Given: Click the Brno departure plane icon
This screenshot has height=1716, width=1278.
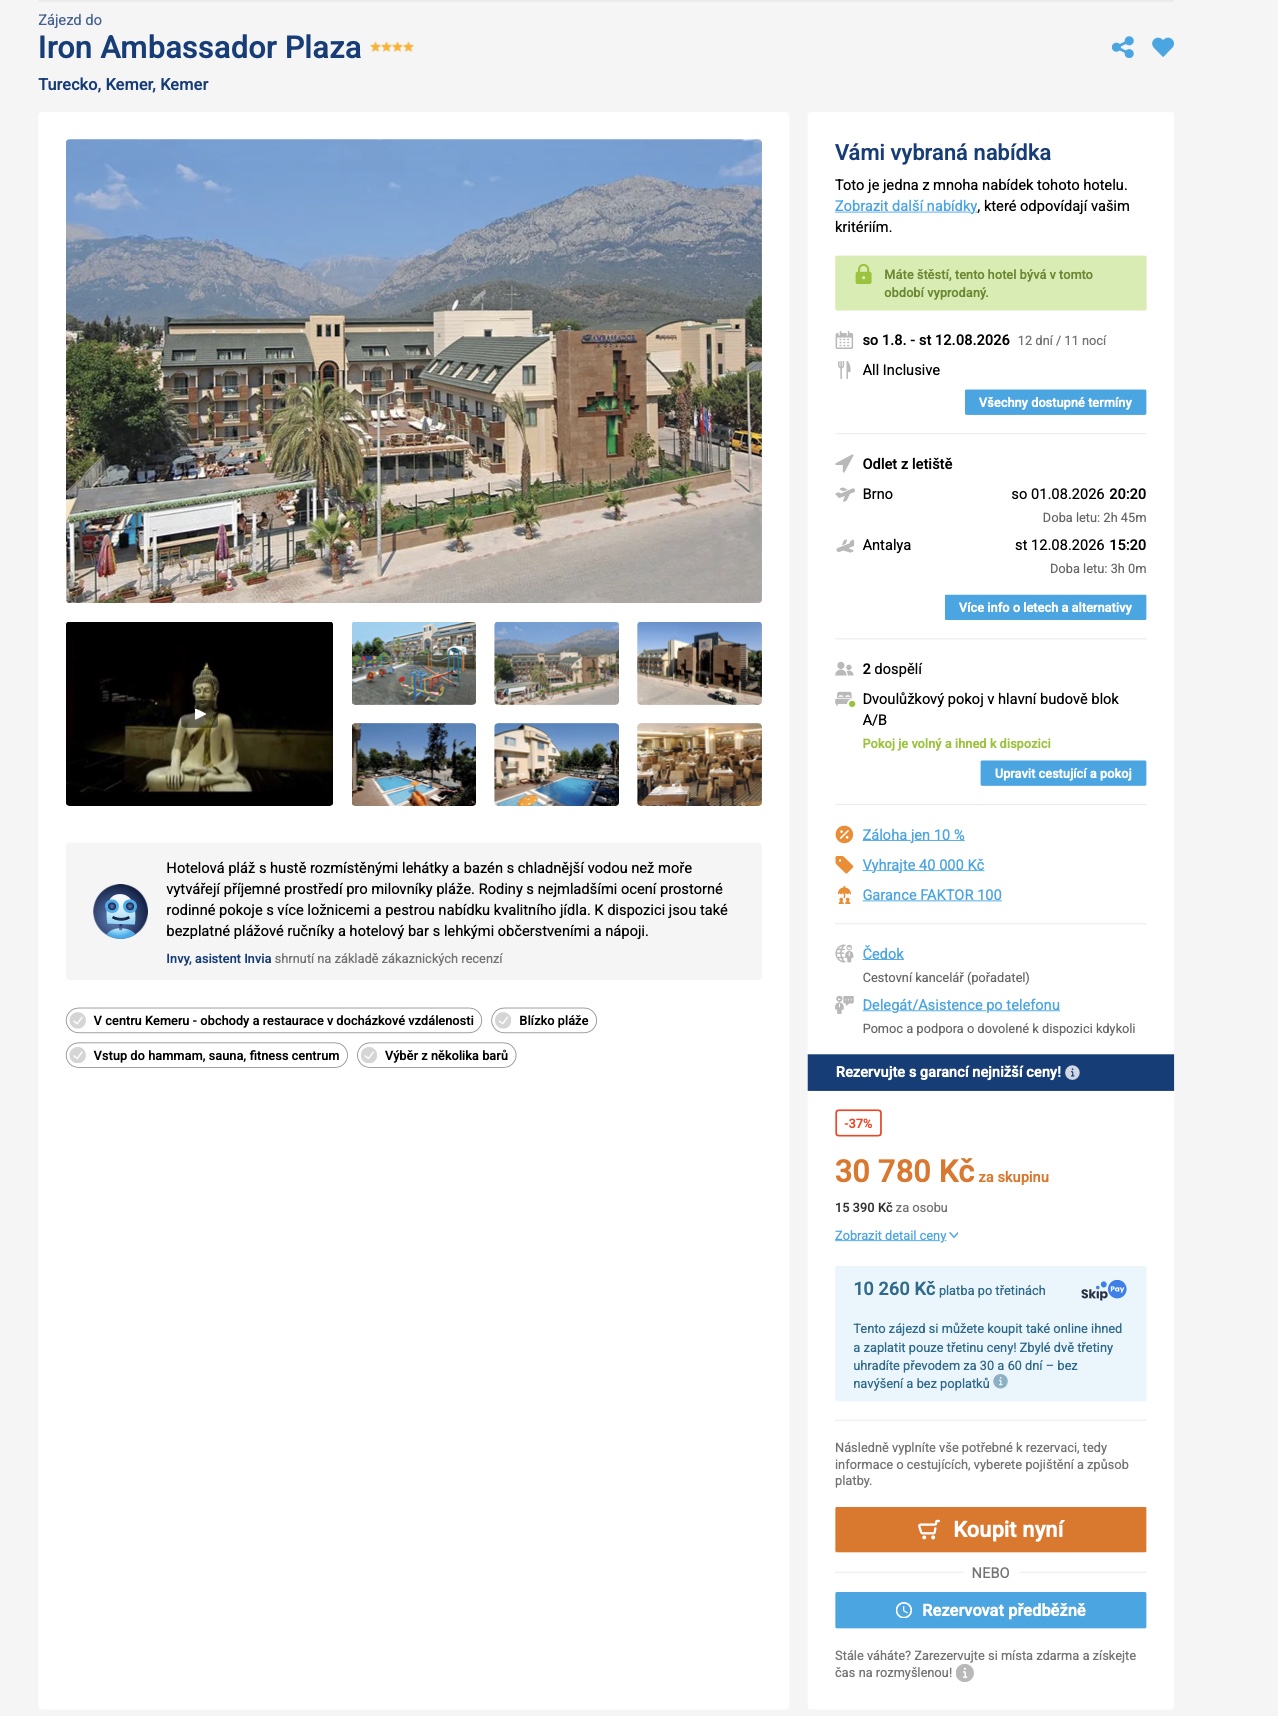Looking at the screenshot, I should [844, 494].
